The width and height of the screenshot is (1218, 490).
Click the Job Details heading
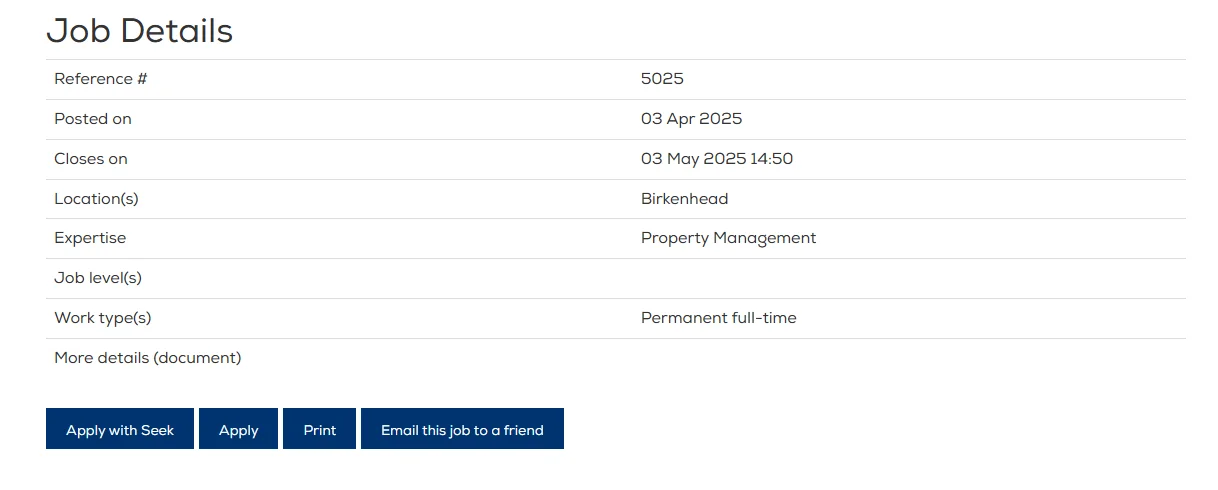[x=140, y=31]
